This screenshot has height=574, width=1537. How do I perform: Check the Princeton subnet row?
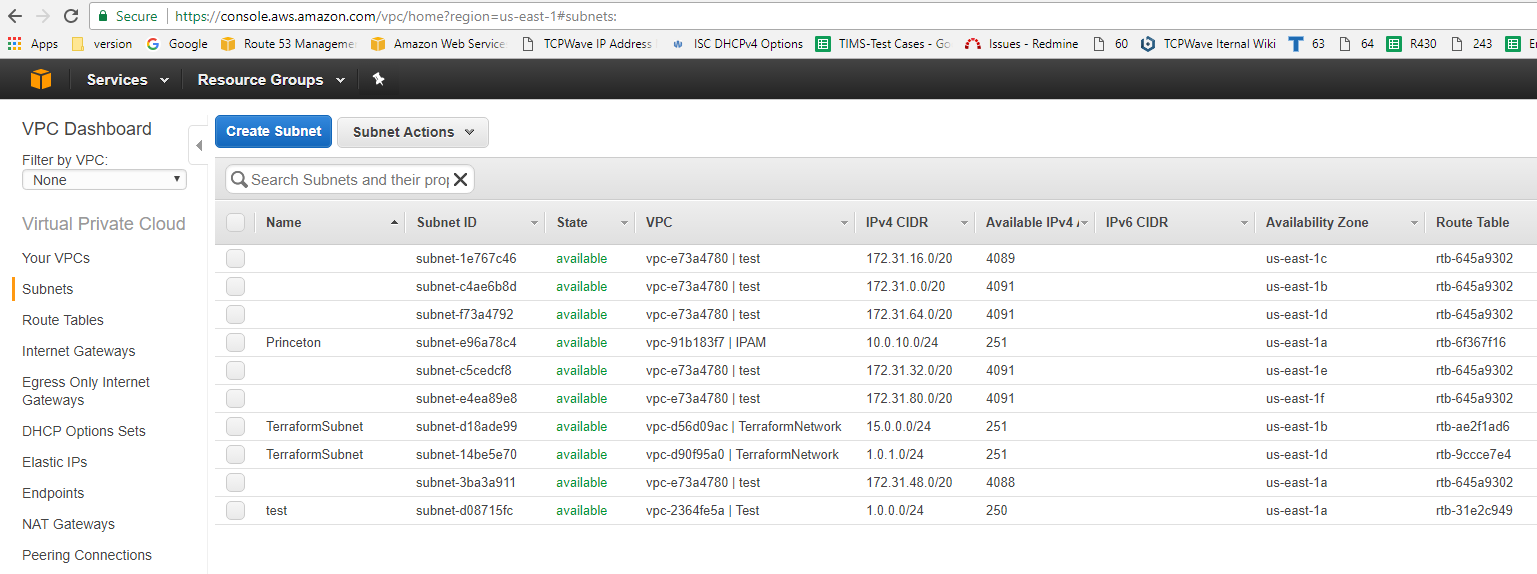point(235,342)
